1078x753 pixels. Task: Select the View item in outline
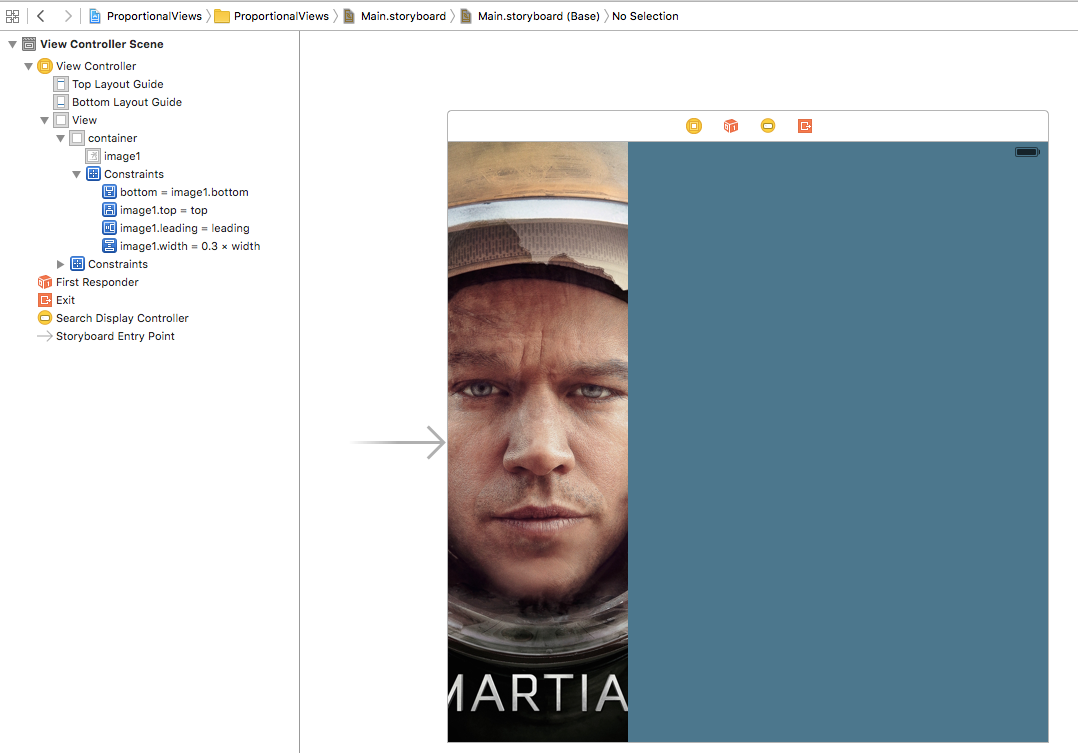[x=150, y=120]
